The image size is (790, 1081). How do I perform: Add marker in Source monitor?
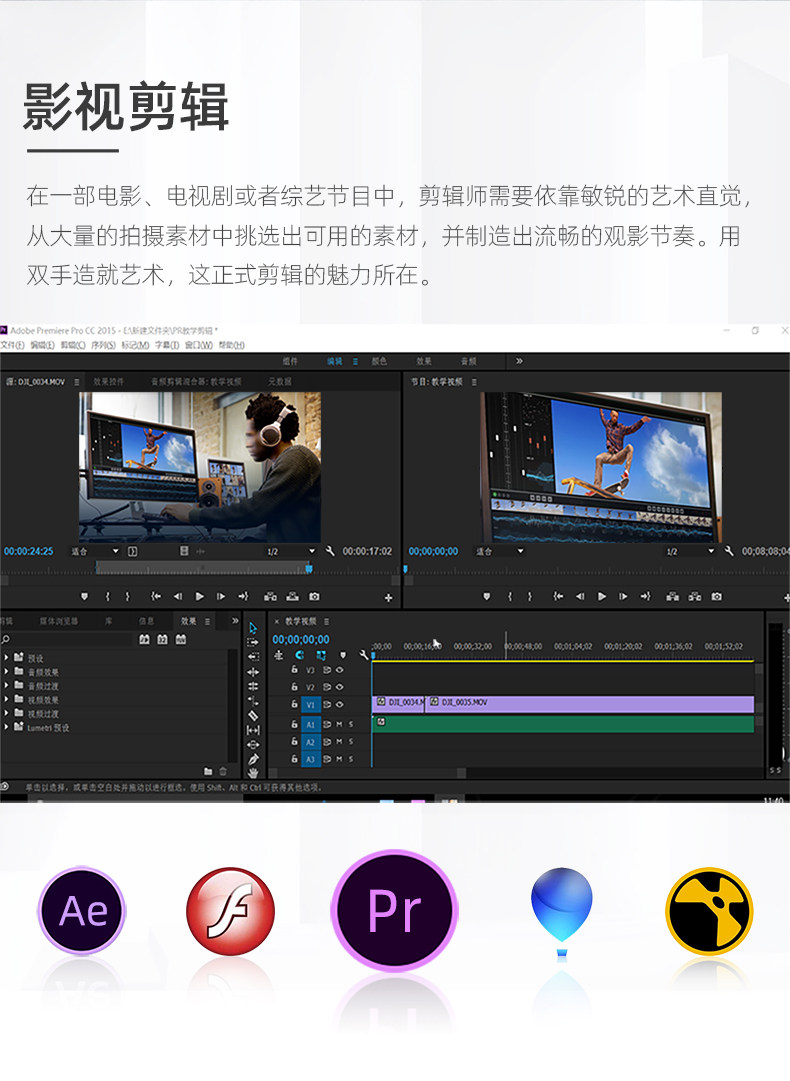tap(85, 596)
